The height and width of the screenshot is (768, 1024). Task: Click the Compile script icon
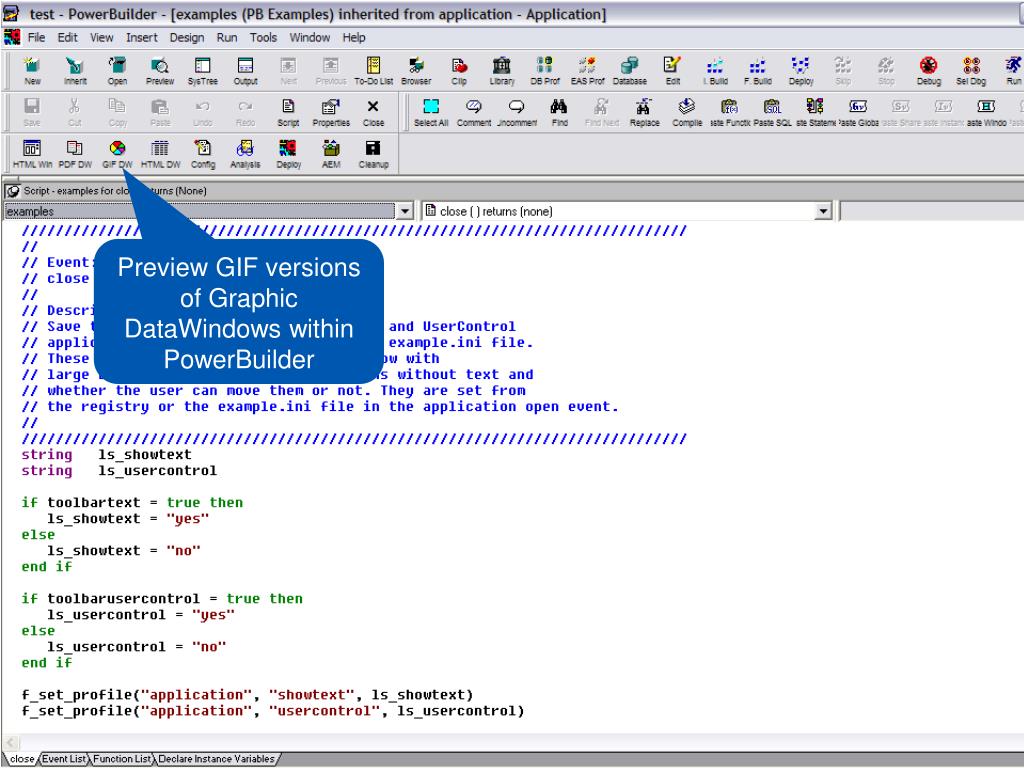coord(687,112)
